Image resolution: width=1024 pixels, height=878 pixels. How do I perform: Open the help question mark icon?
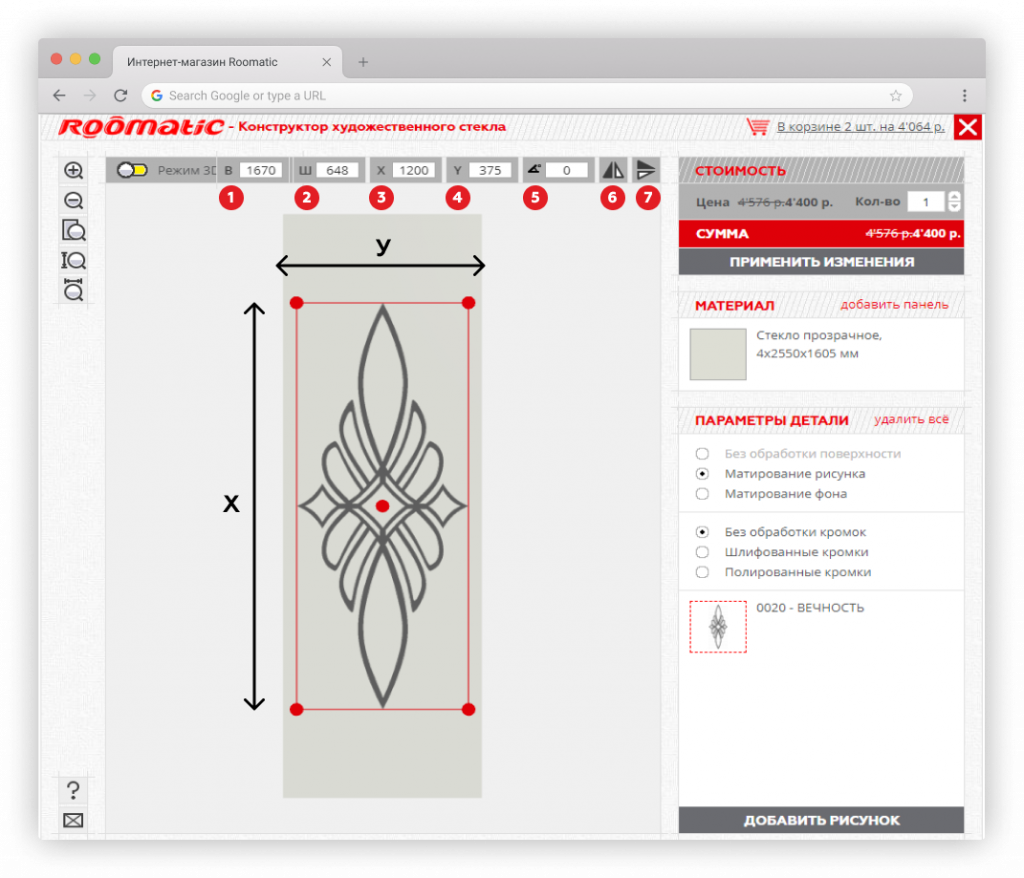(x=73, y=791)
